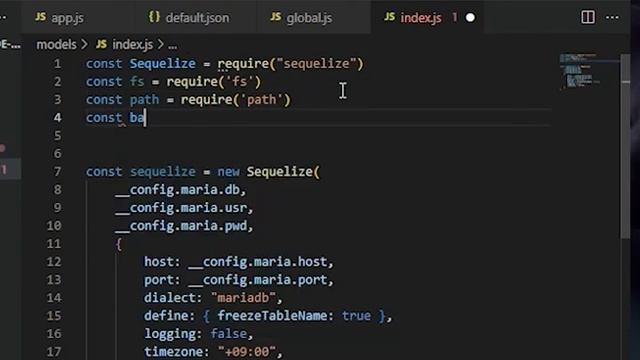Click the 'fs' variable on line 2
The height and width of the screenshot is (360, 640).
coord(137,82)
